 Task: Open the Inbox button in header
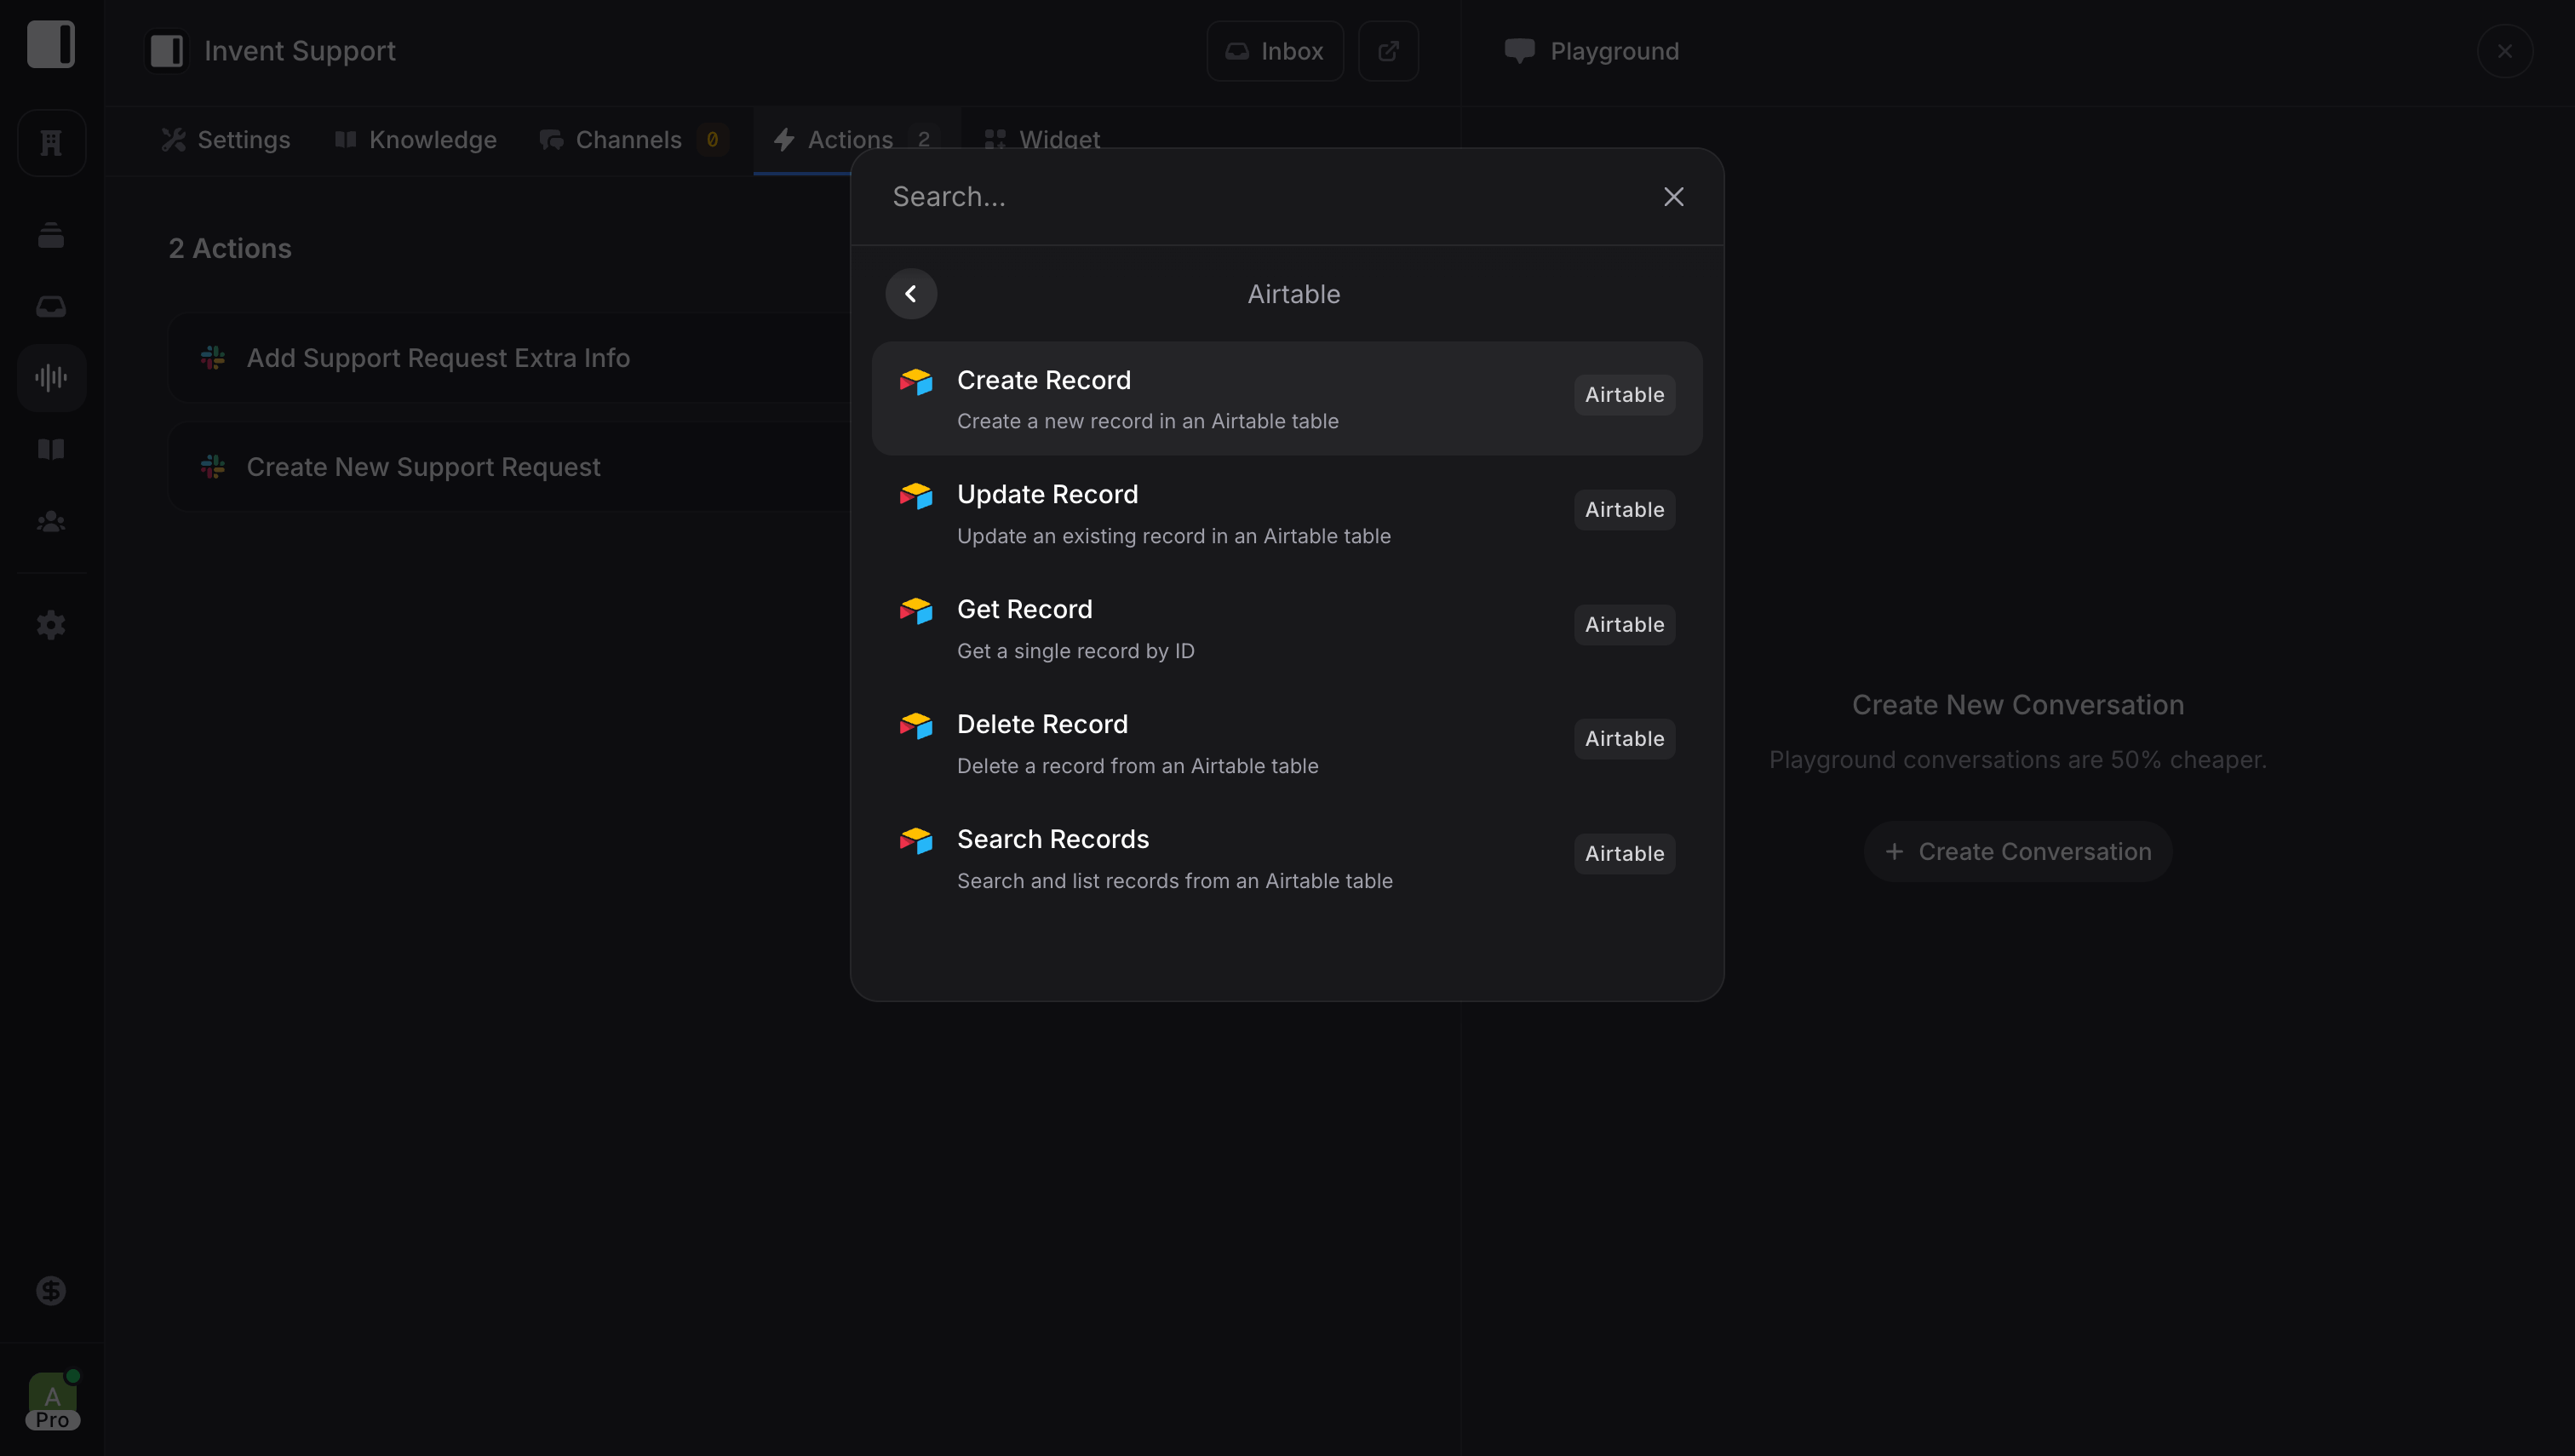pos(1275,51)
